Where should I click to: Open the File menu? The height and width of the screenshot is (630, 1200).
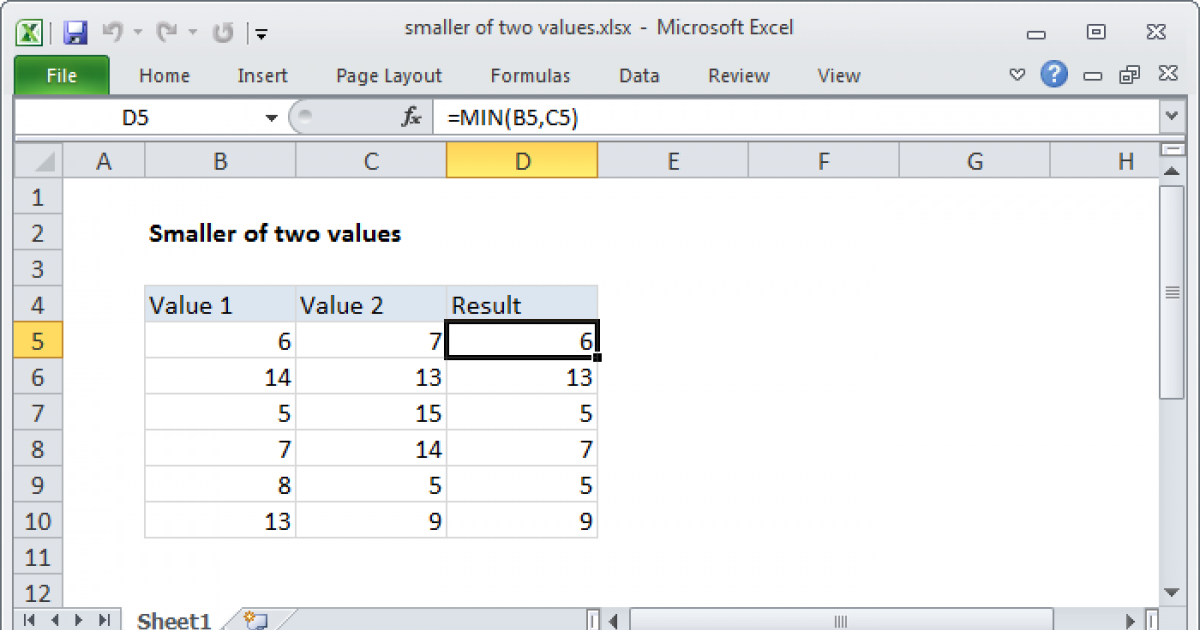click(61, 75)
